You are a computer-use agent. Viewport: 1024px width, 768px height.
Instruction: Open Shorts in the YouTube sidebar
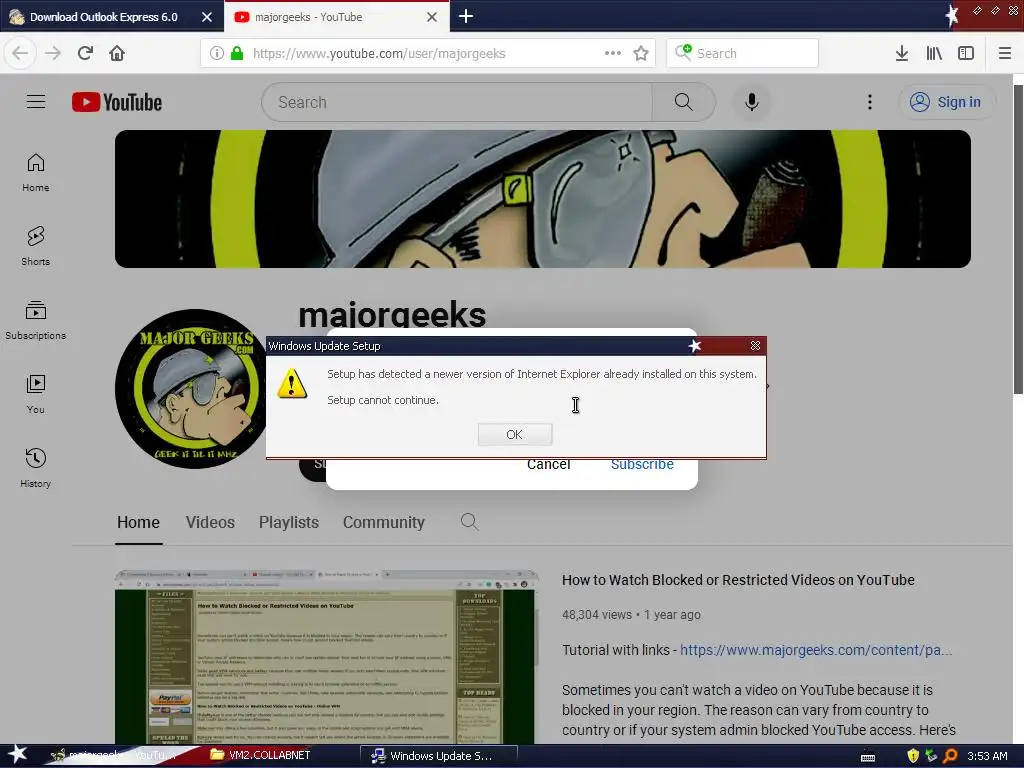[x=35, y=246]
